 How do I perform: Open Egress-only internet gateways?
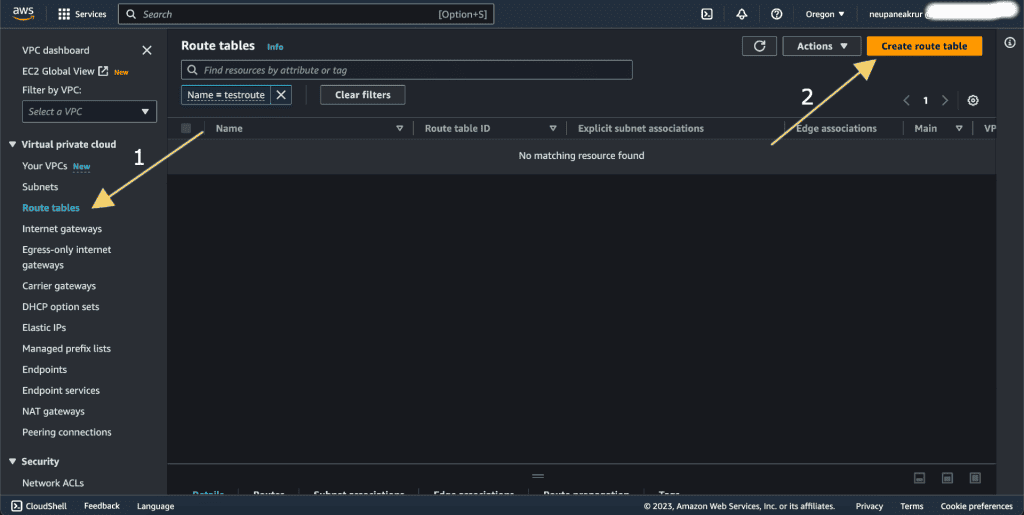click(x=67, y=257)
